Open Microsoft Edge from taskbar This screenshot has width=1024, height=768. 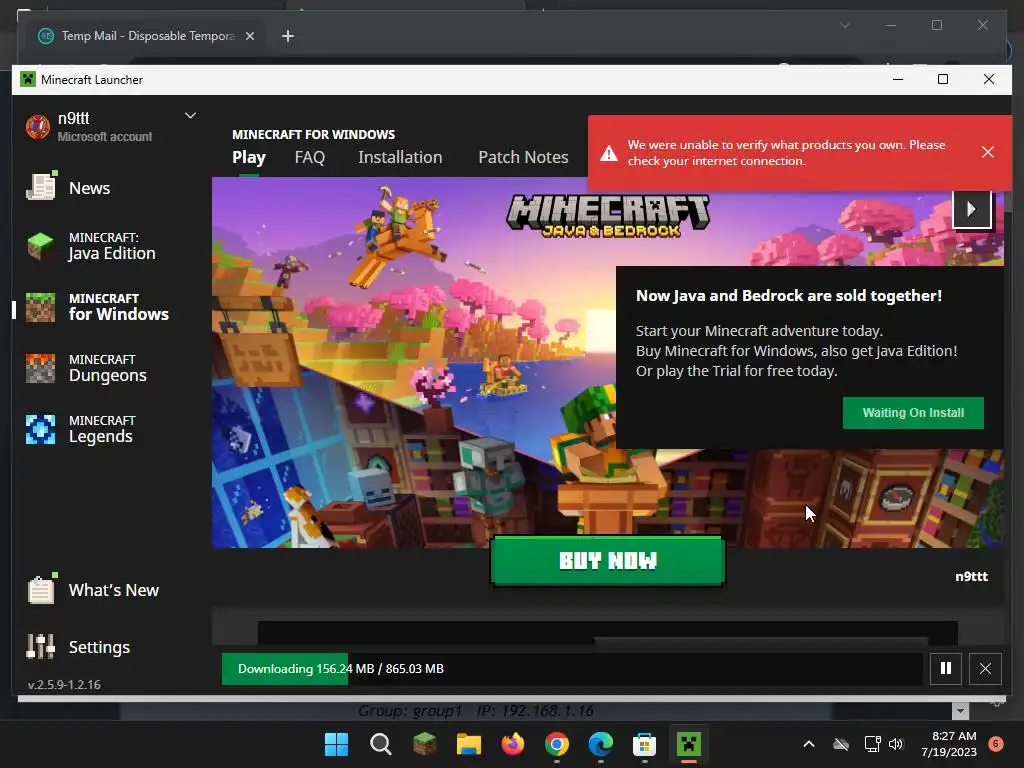600,744
